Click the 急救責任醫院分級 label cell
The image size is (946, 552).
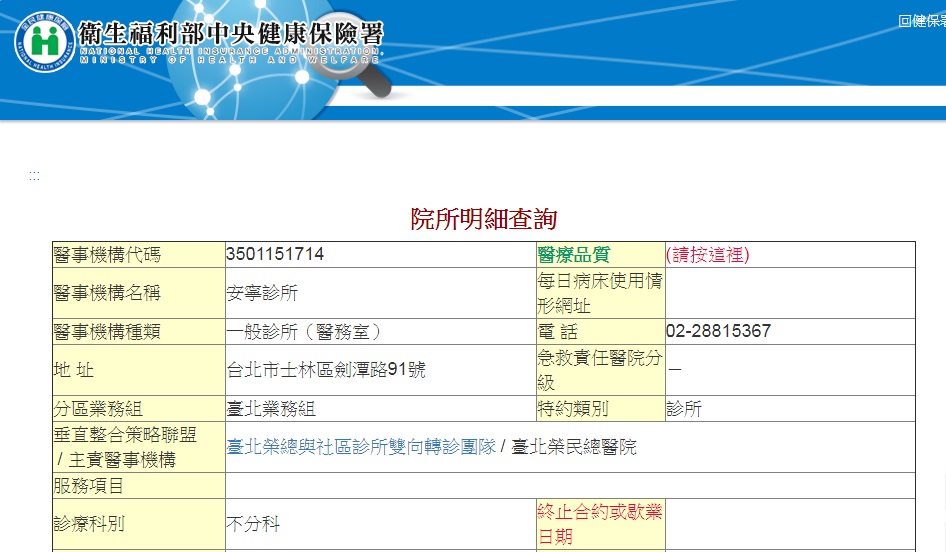coord(601,370)
